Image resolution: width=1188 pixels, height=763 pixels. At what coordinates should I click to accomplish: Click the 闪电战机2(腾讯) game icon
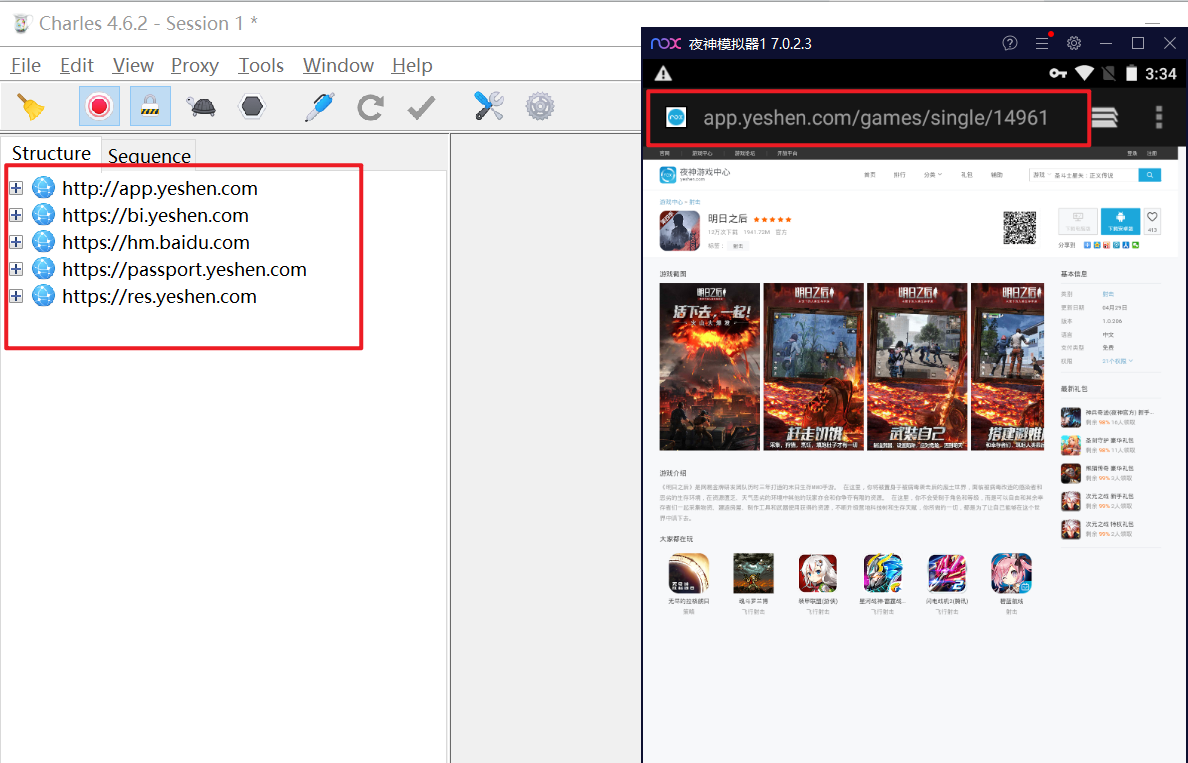tap(947, 574)
